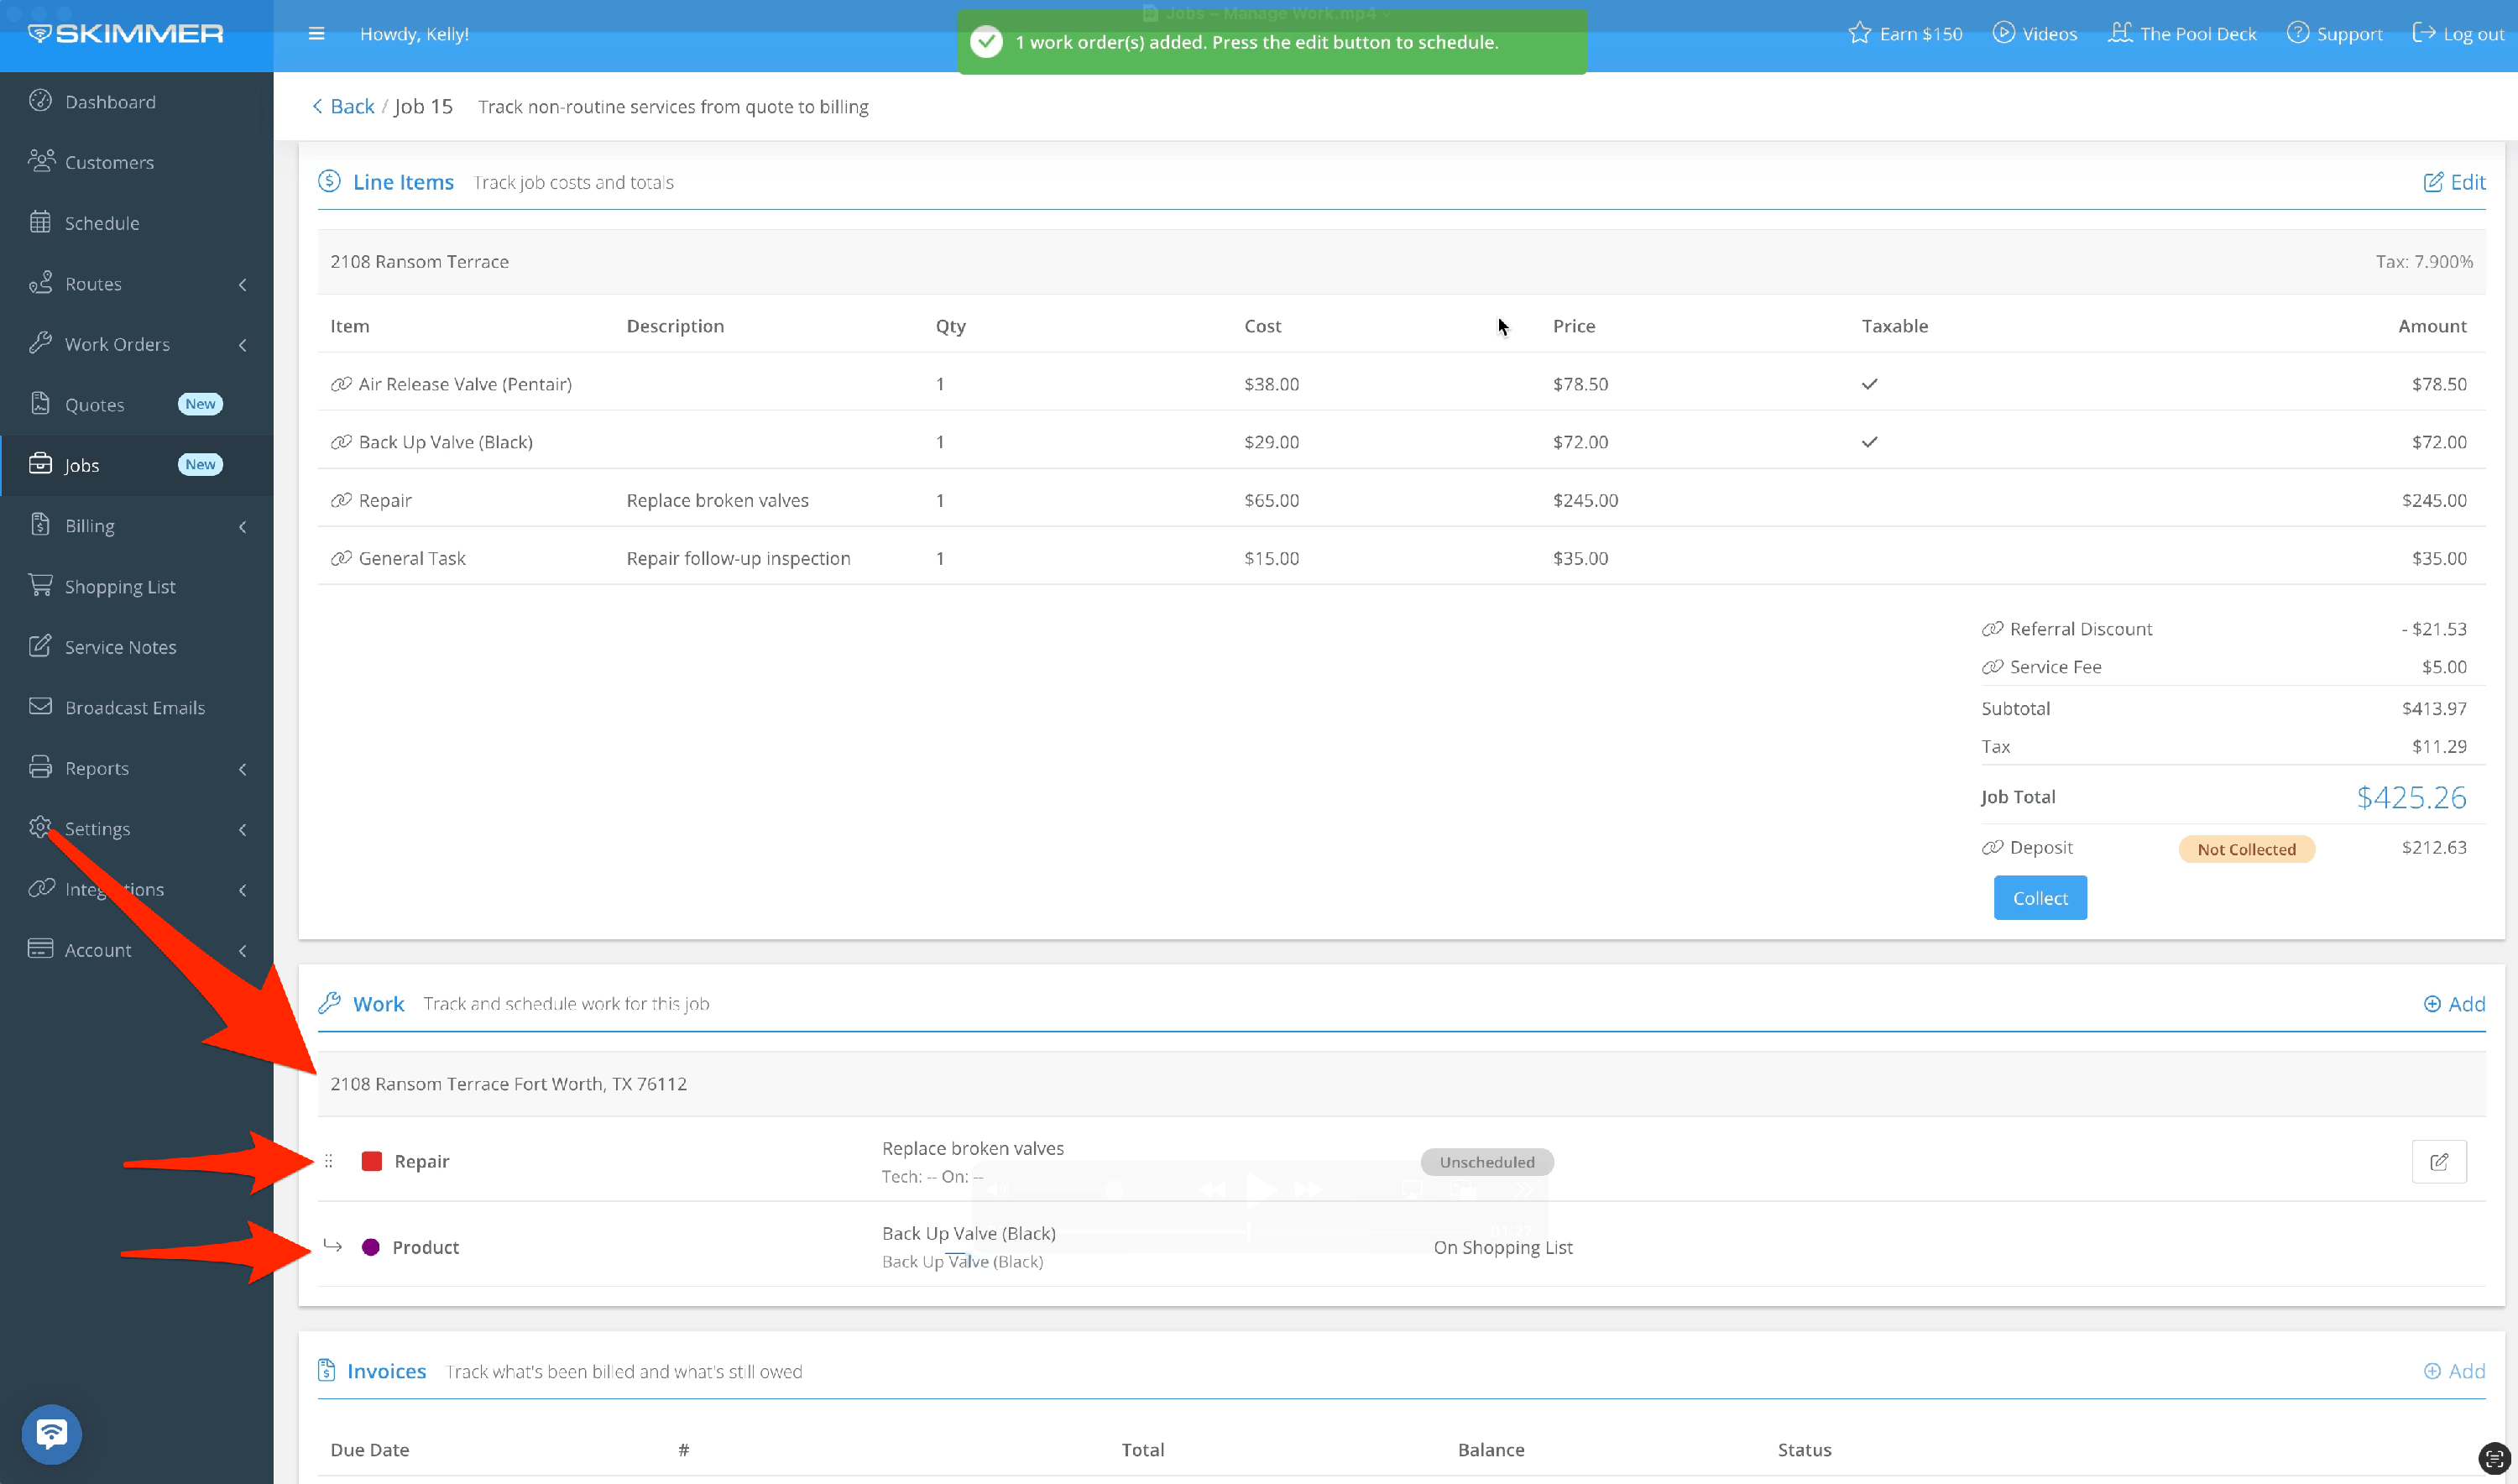The width and height of the screenshot is (2518, 1484).
Task: Go to Customers in sidebar
Action: coord(109,162)
